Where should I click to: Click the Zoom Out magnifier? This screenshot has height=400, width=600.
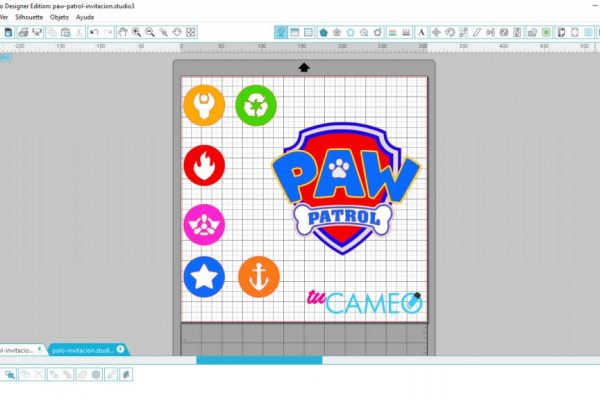coord(150,33)
